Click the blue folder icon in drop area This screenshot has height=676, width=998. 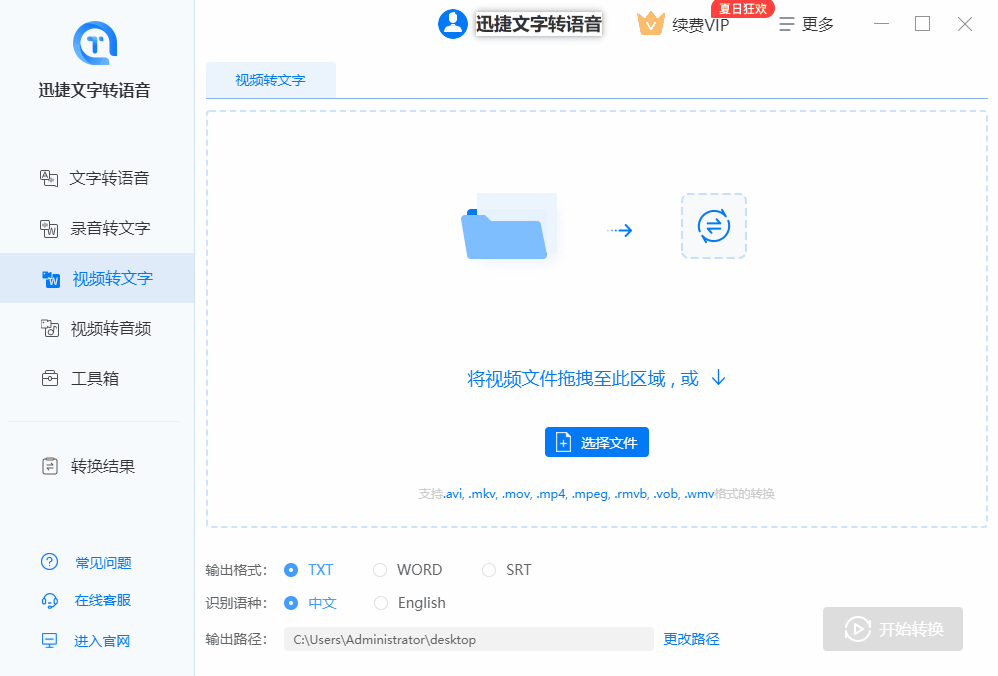[x=507, y=227]
